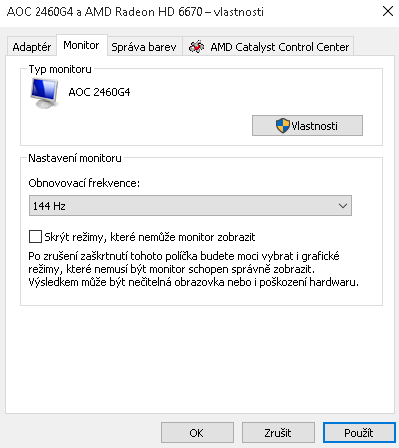
Task: Cancel with the Zrušit button
Action: coord(278,433)
